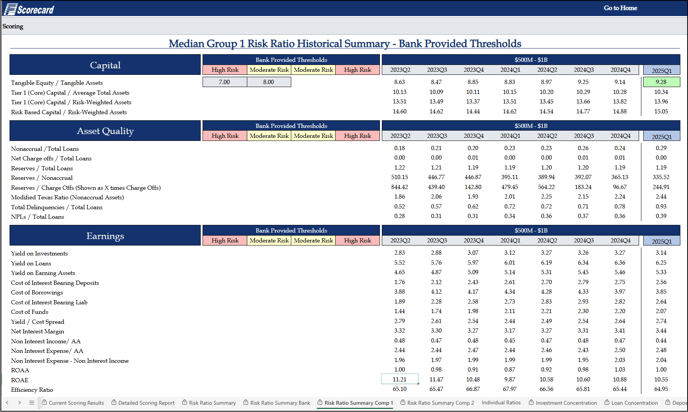Select the Net Charge offs / Total Loans label

click(x=51, y=158)
